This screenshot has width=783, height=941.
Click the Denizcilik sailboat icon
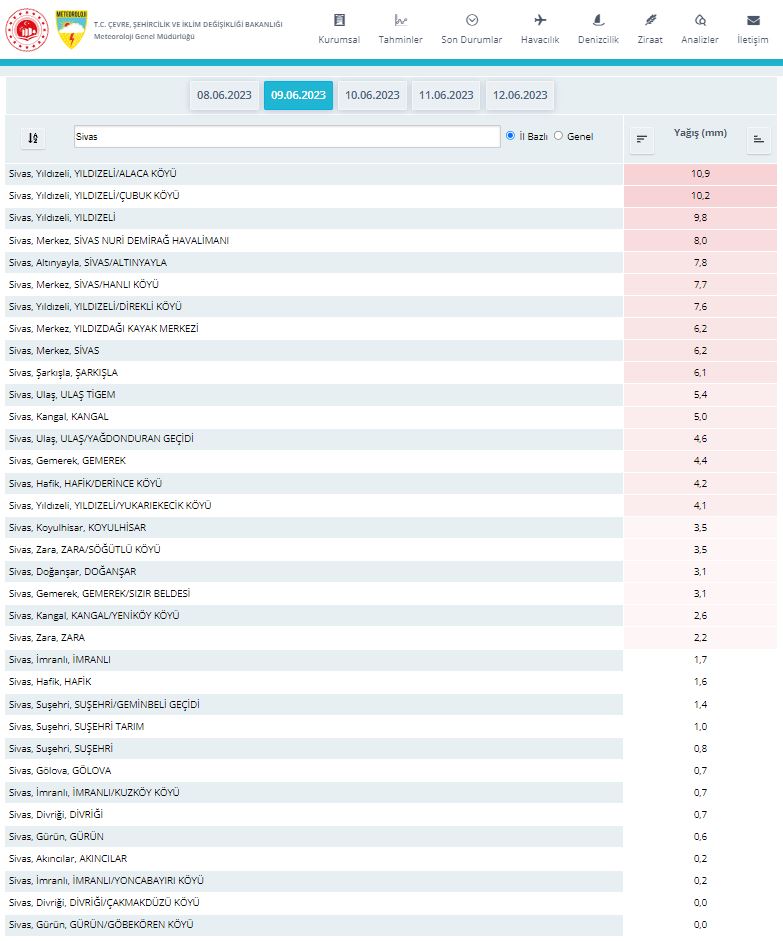pos(598,20)
